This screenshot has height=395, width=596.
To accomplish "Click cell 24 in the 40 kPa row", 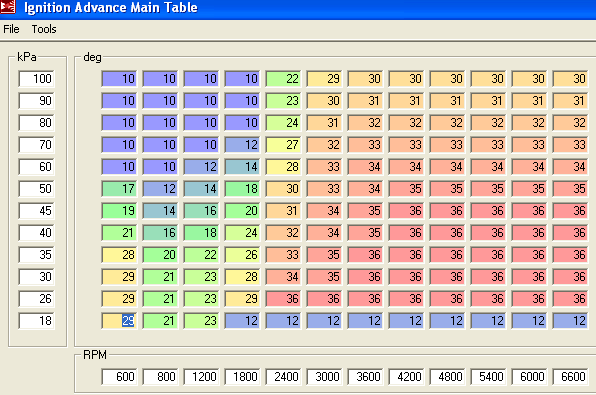I will (242, 233).
